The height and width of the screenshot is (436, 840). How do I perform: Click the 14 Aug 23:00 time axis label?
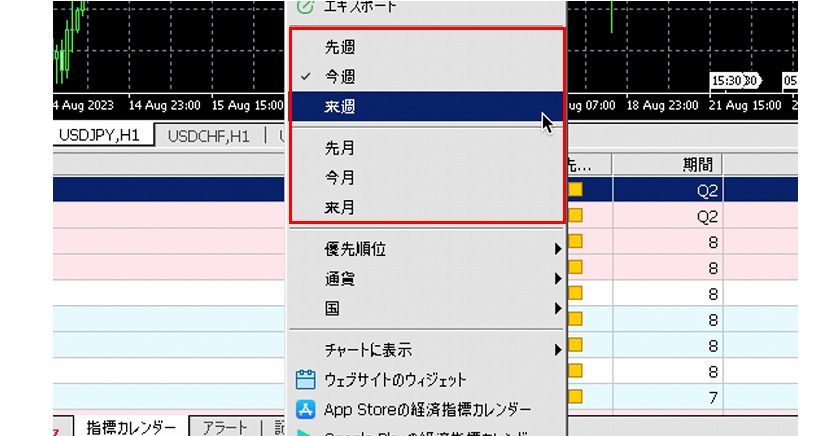click(x=164, y=106)
